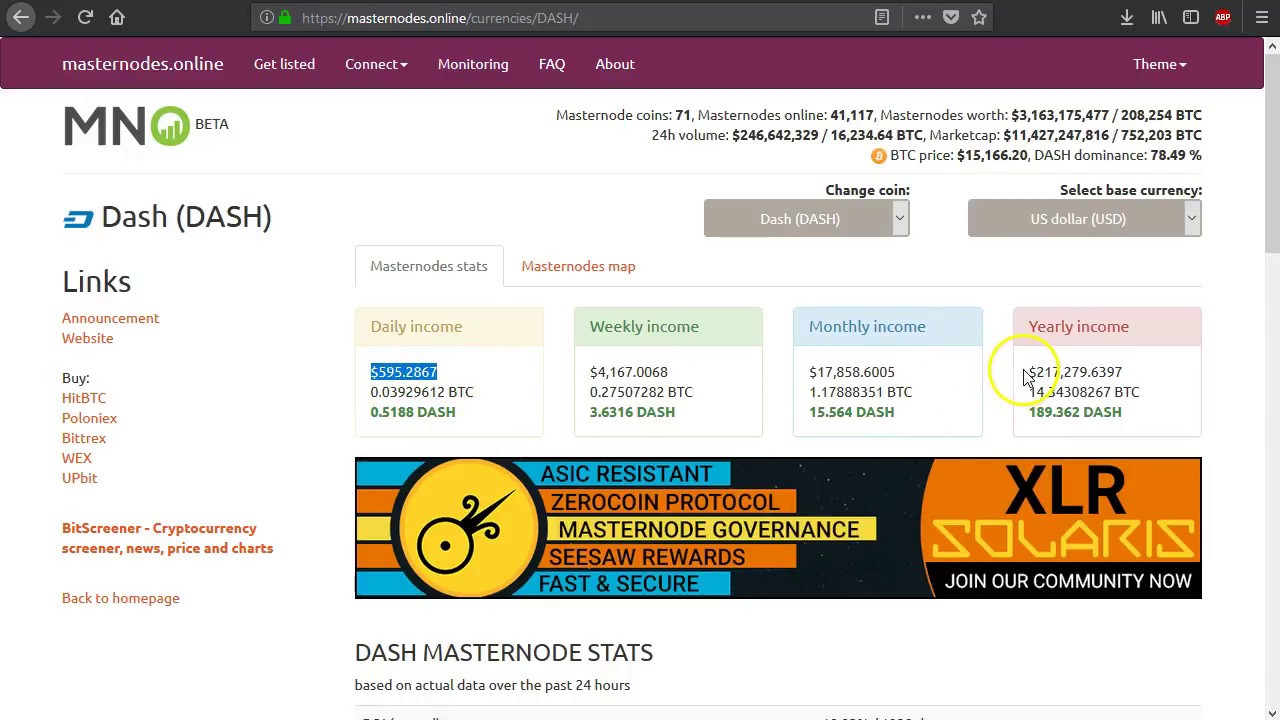Image resolution: width=1280 pixels, height=720 pixels.
Task: Bookmark this page with star icon
Action: [979, 17]
